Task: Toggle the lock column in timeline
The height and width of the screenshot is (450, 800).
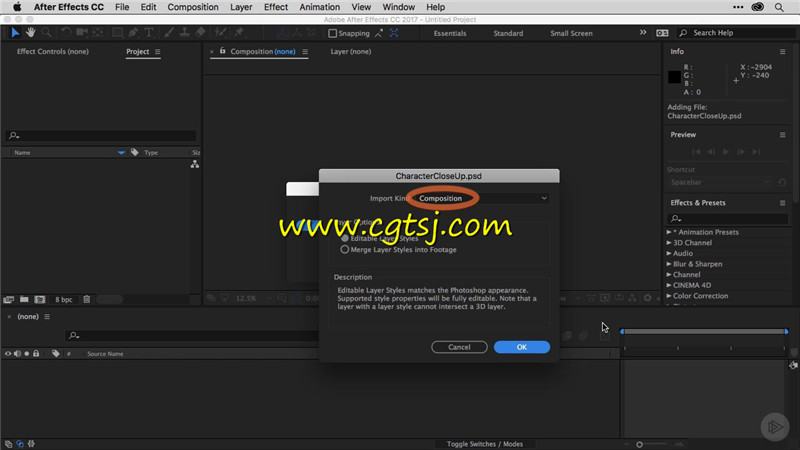Action: 36,354
